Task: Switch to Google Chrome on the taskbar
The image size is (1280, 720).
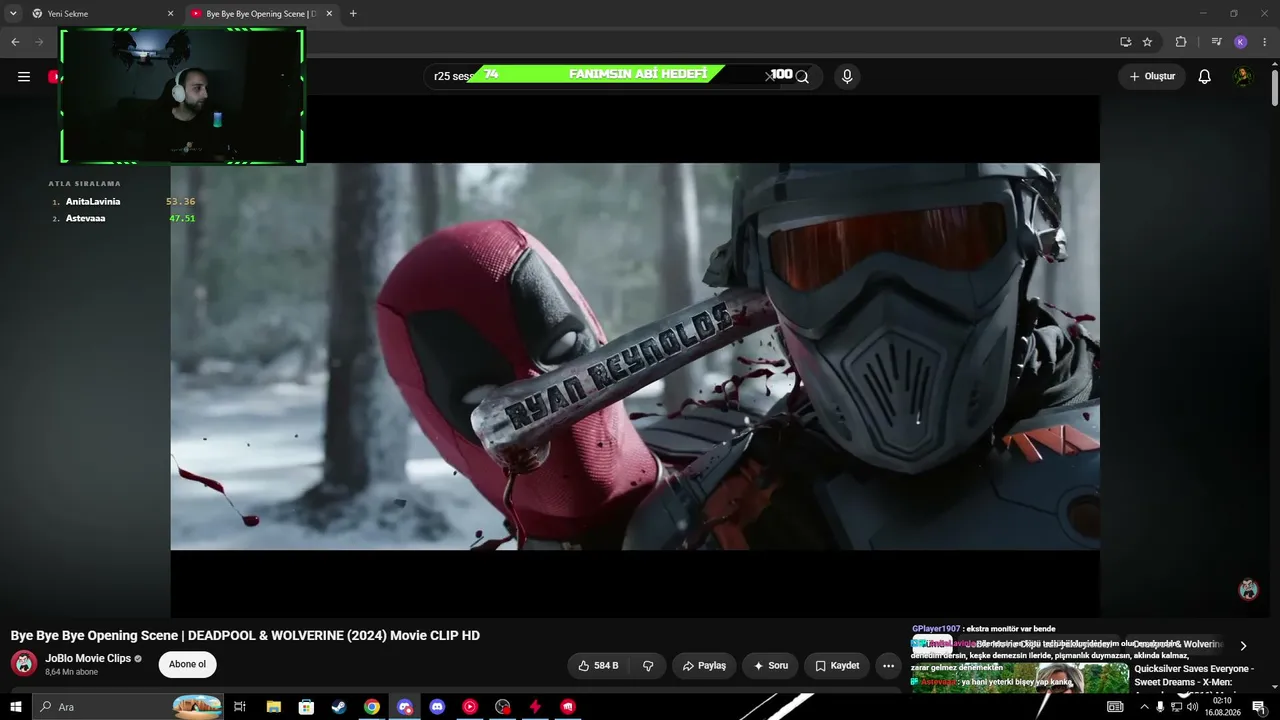Action: [x=372, y=707]
